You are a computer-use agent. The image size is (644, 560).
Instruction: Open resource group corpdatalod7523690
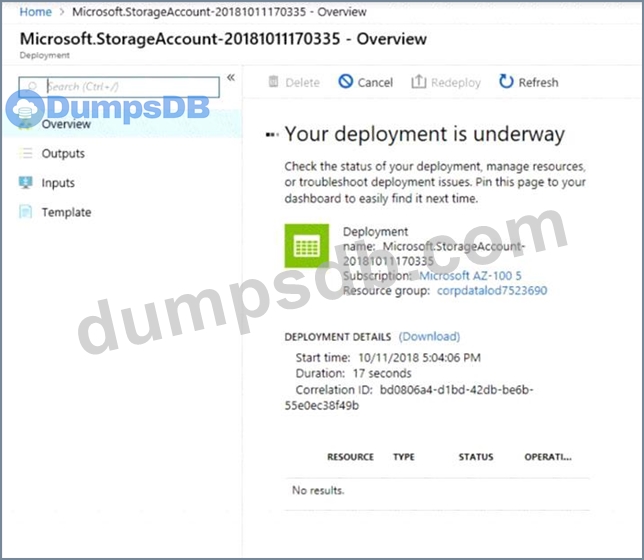click(492, 290)
